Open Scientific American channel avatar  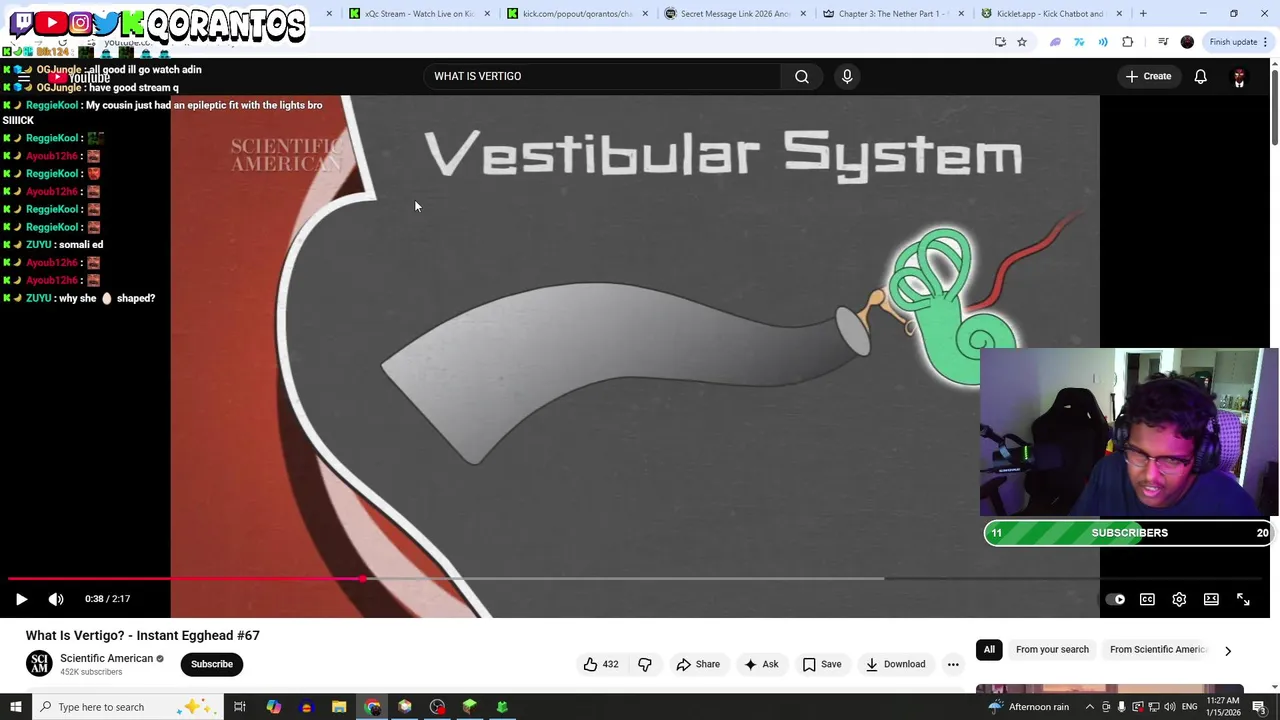tap(39, 664)
